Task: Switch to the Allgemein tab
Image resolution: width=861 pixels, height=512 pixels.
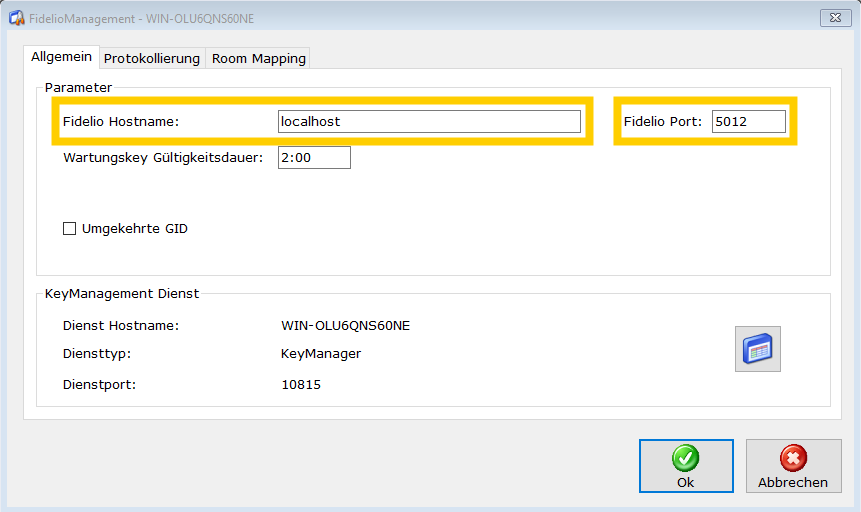Action: click(62, 58)
